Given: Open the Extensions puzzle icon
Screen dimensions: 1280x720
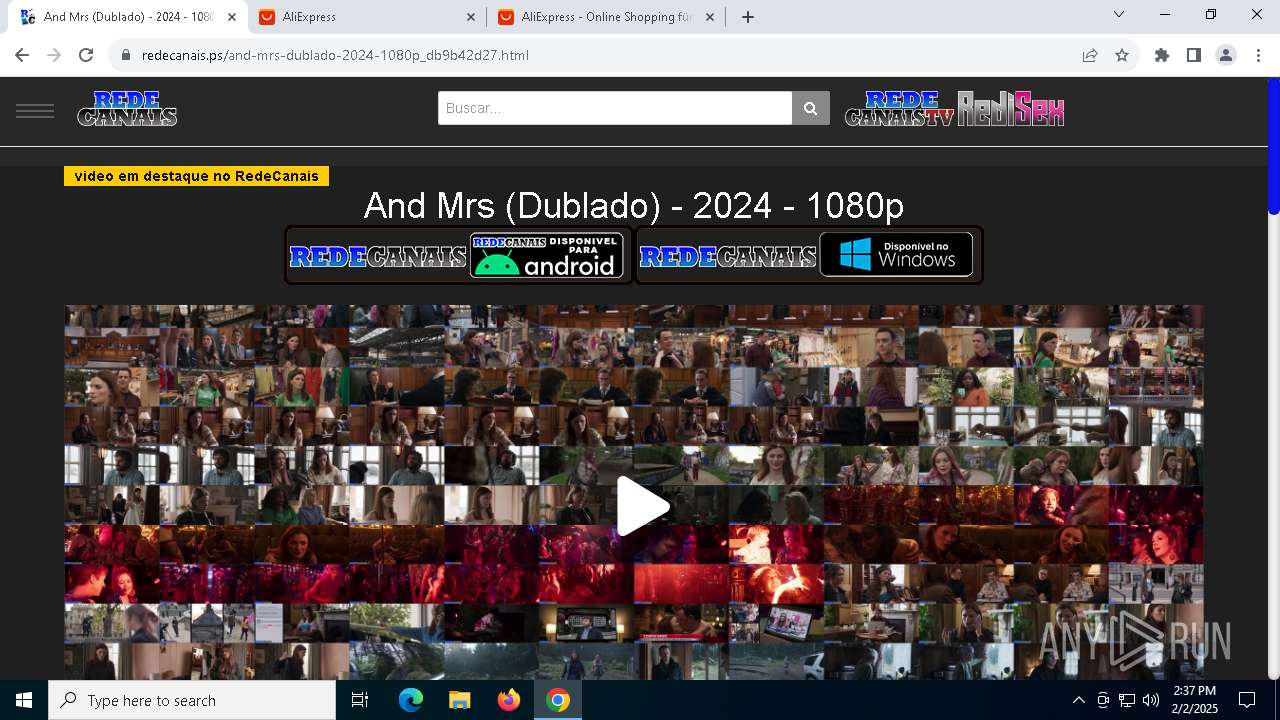Looking at the screenshot, I should click(x=1162, y=55).
